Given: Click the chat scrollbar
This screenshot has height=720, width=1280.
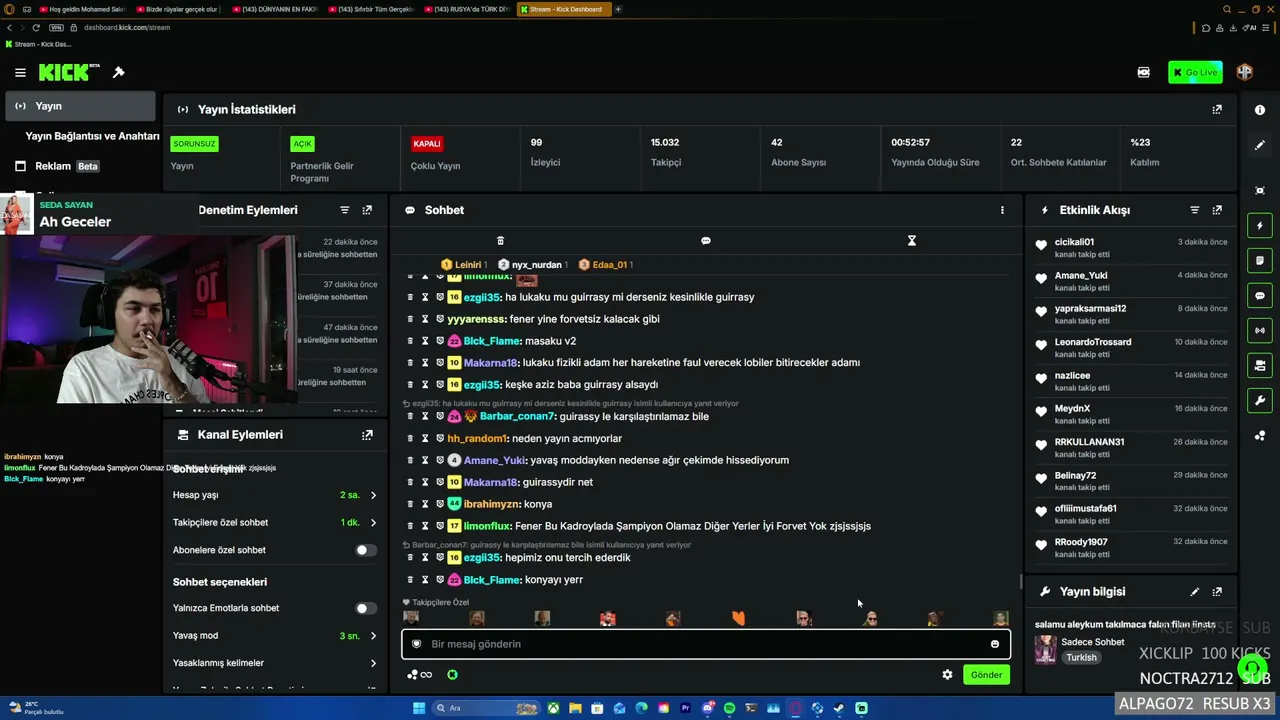Looking at the screenshot, I should point(1020,581).
